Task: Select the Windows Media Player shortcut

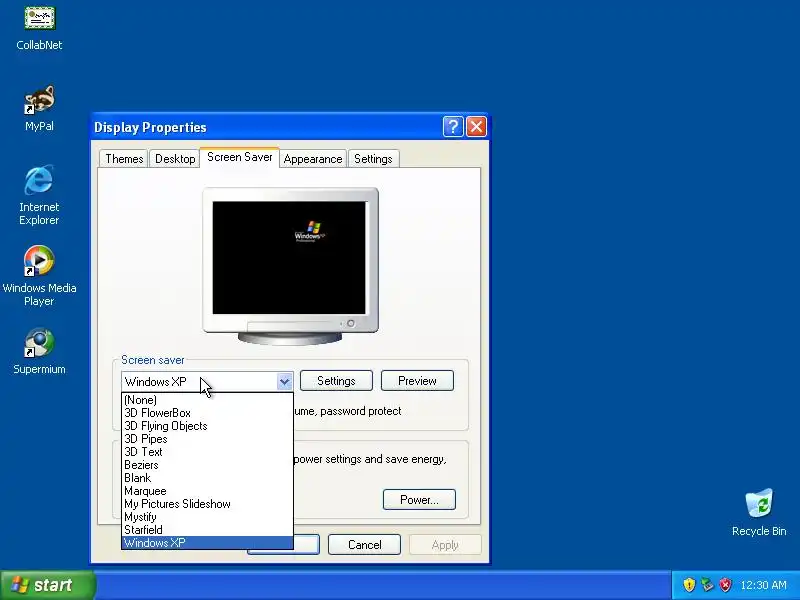Action: coord(39,276)
